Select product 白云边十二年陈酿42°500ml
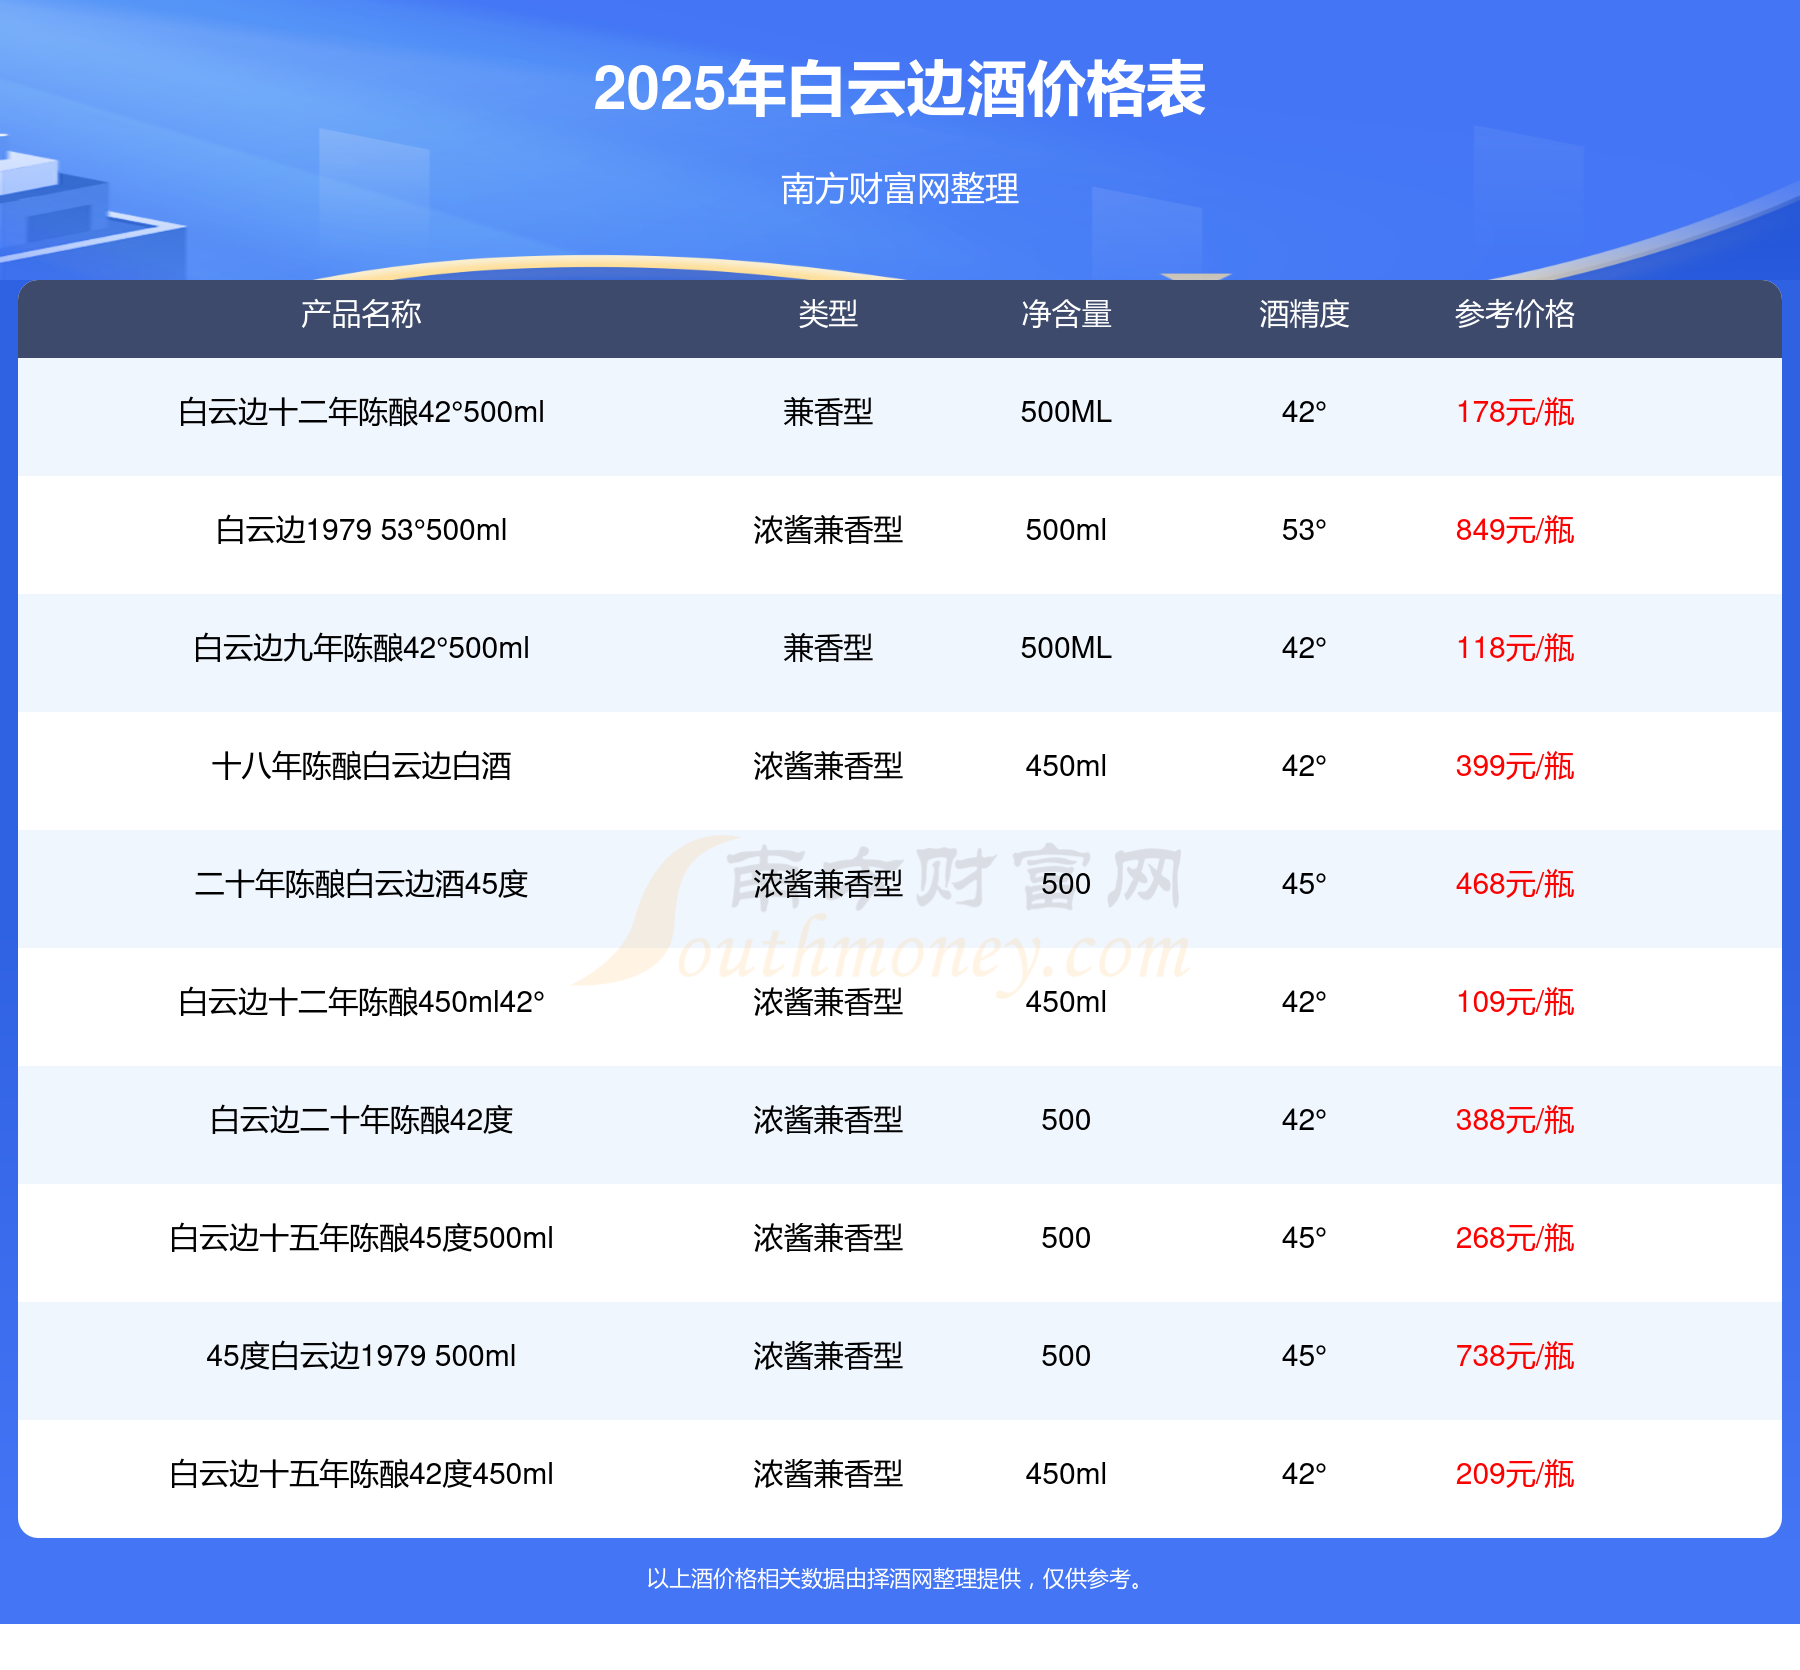The height and width of the screenshot is (1670, 1800). (x=361, y=412)
